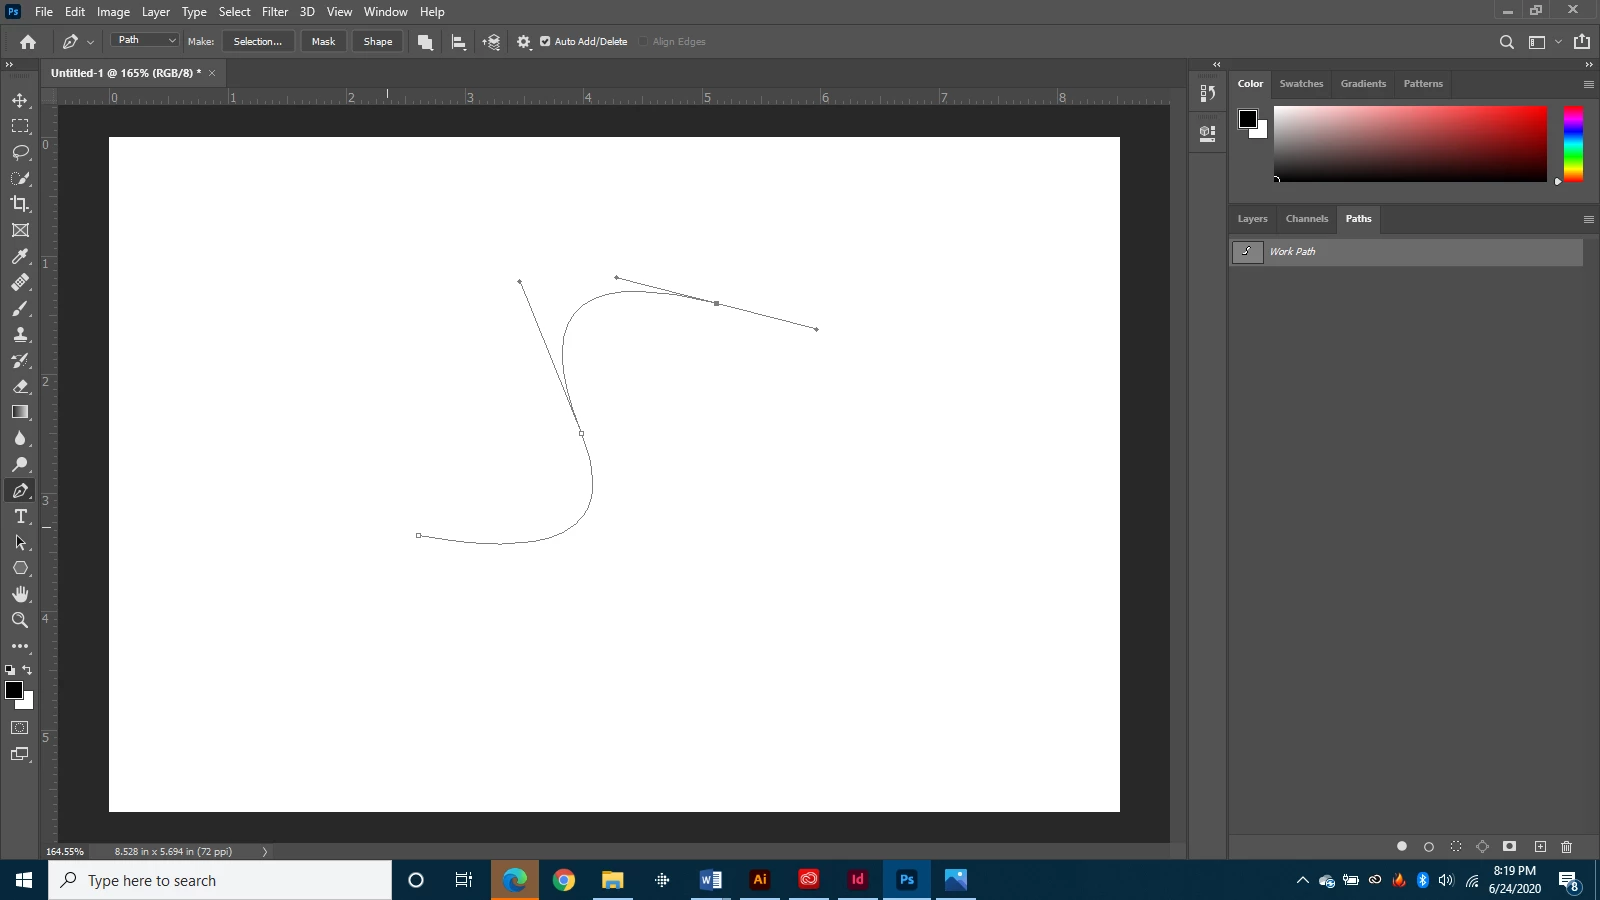The image size is (1600, 900).
Task: Select the Frame tool
Action: coord(20,230)
